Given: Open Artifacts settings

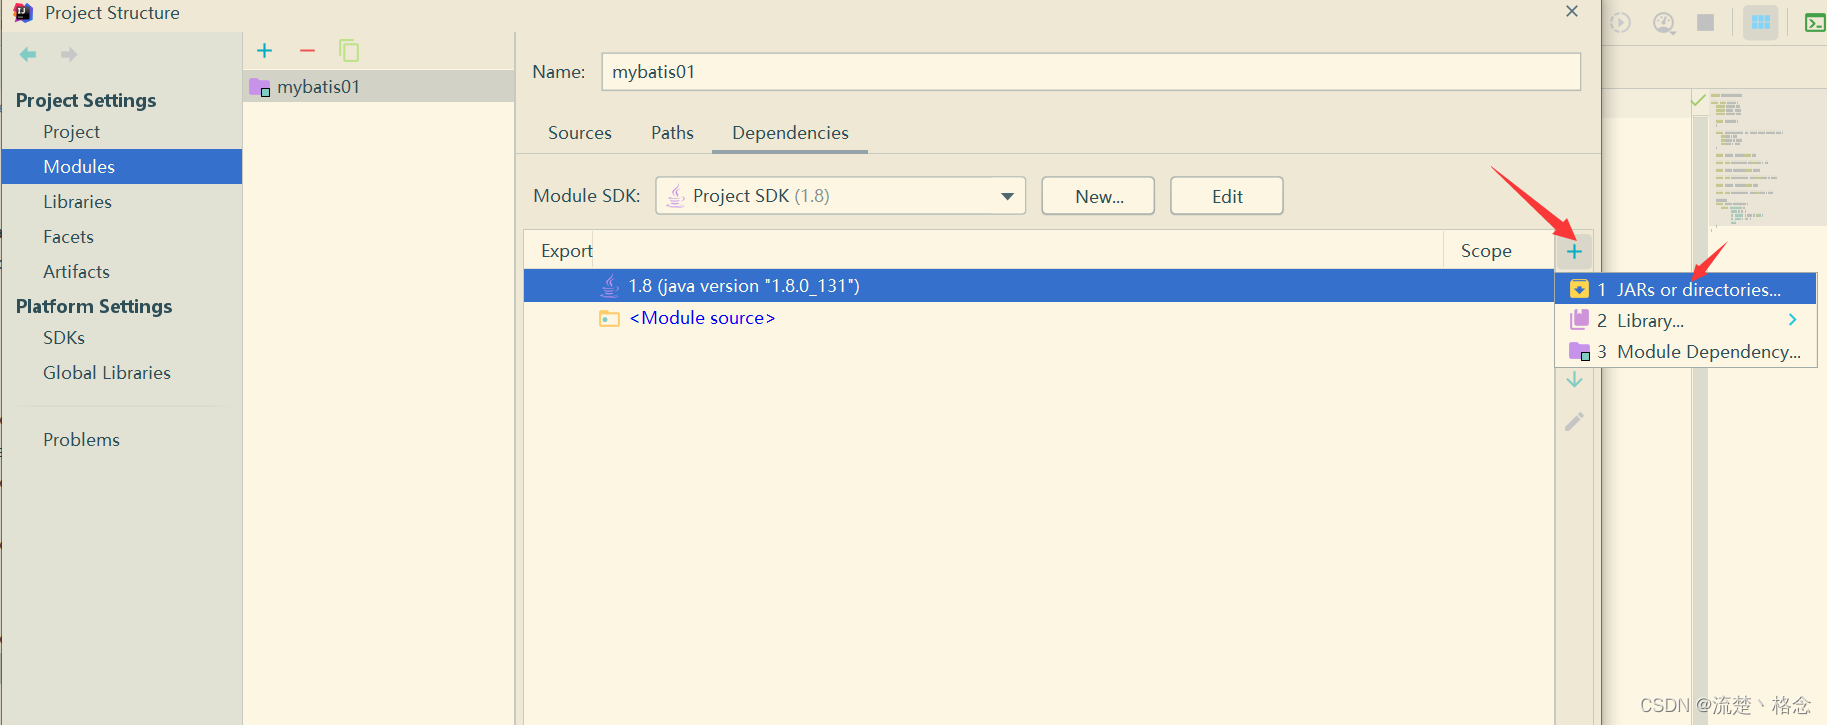Looking at the screenshot, I should [76, 272].
